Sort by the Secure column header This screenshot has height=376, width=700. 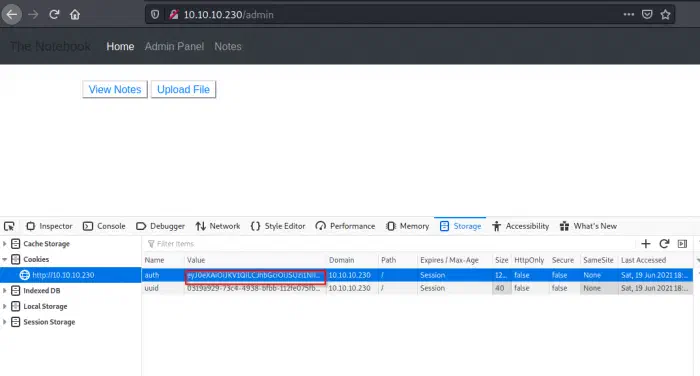coord(564,260)
